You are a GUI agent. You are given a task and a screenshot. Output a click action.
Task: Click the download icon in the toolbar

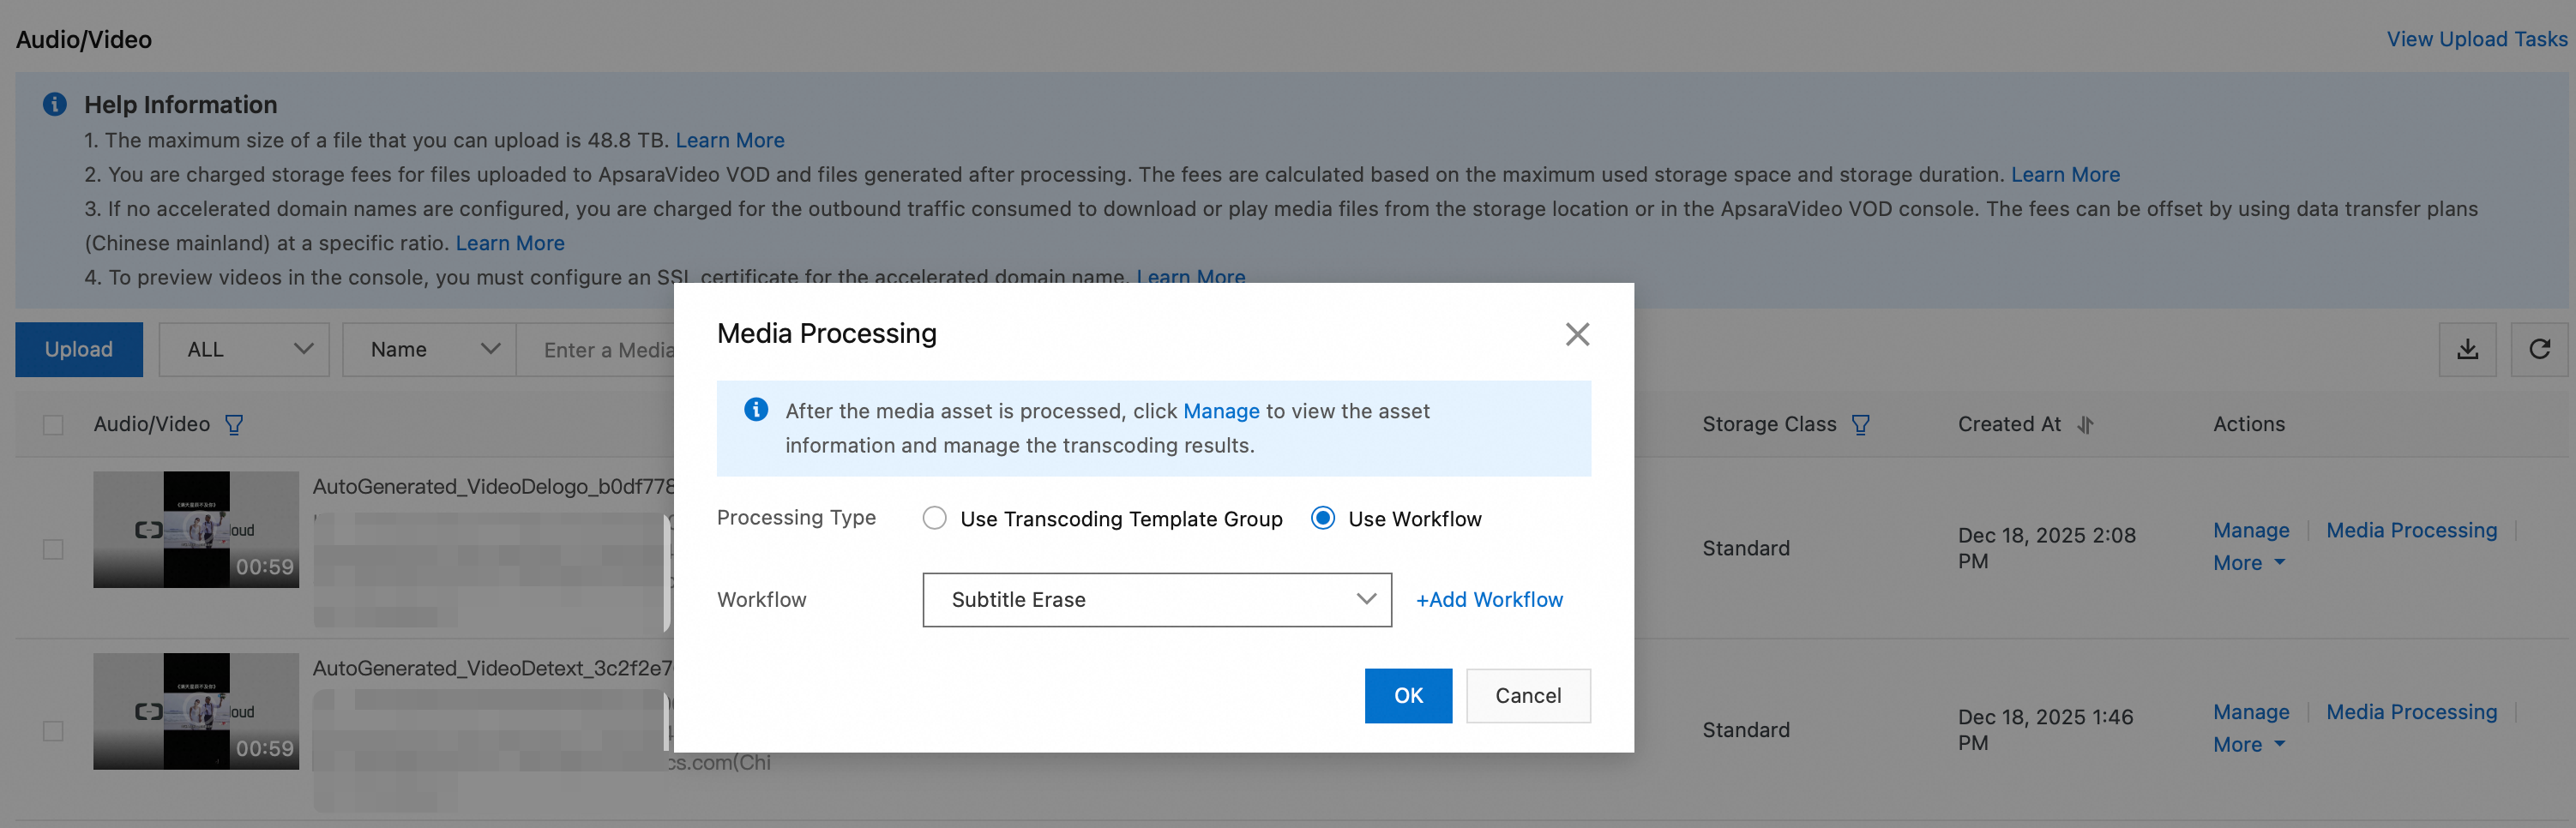coord(2467,349)
